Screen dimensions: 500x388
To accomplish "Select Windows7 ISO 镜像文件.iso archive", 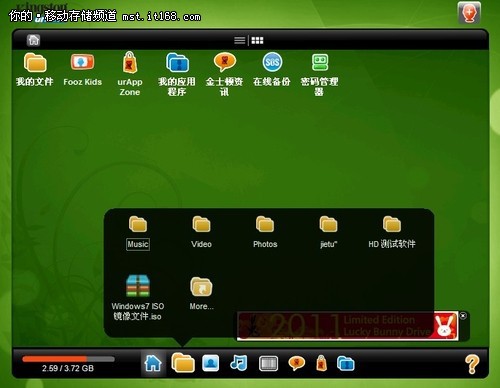I will [x=138, y=286].
